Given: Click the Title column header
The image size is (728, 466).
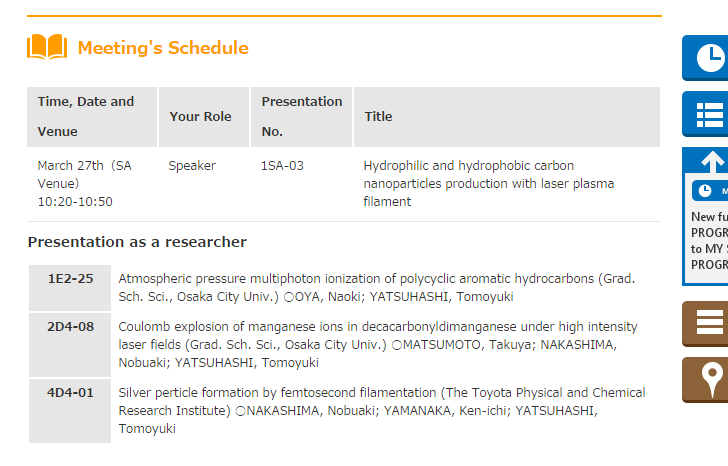Looking at the screenshot, I should 378,116.
